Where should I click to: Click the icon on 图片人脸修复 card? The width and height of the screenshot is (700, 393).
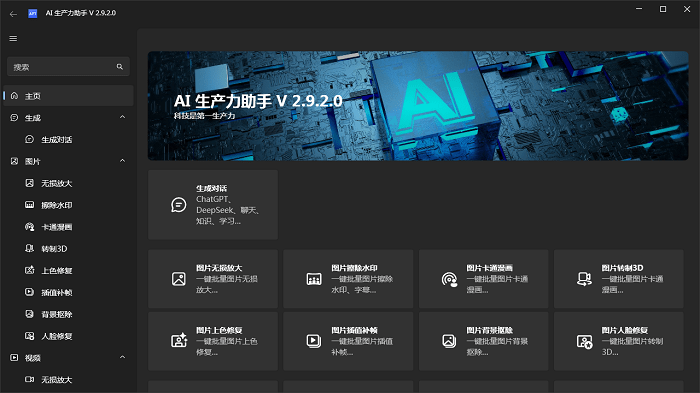[x=584, y=342]
